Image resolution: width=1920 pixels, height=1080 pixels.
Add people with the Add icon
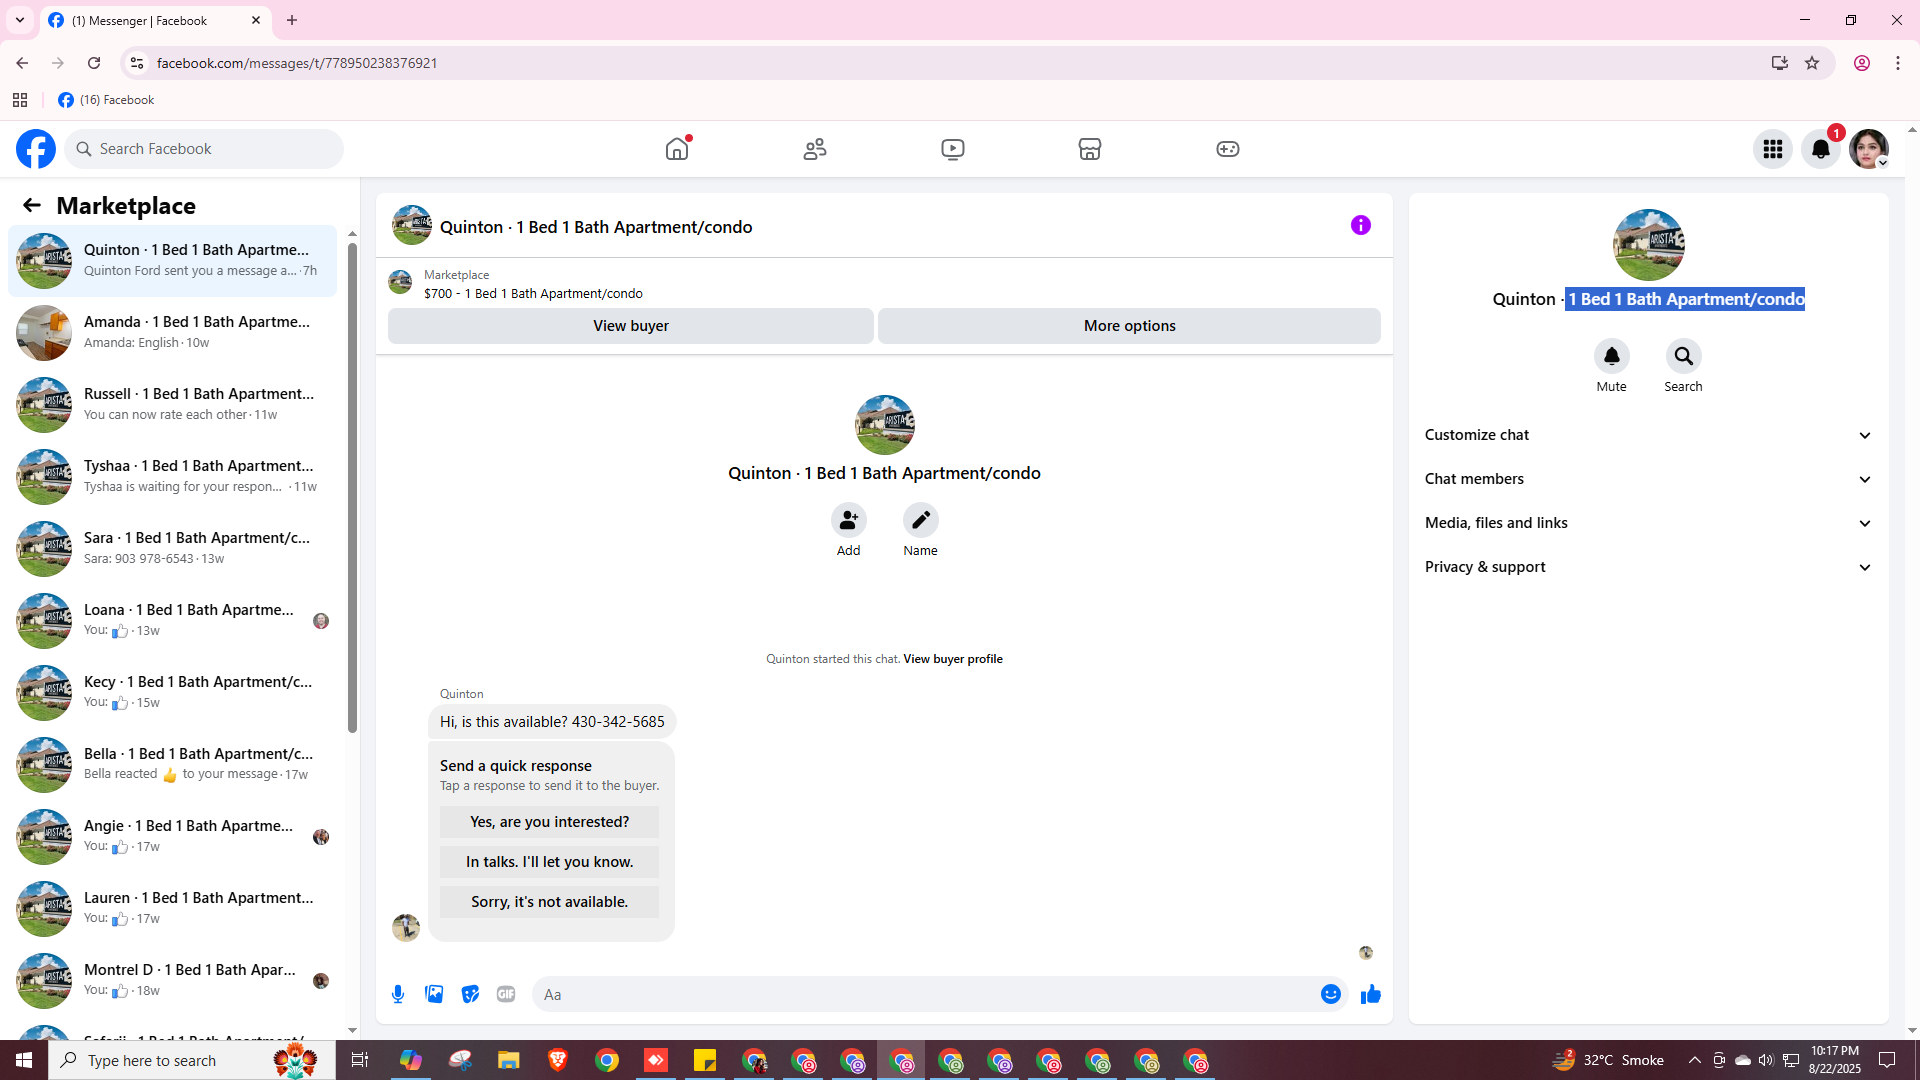pyautogui.click(x=848, y=520)
